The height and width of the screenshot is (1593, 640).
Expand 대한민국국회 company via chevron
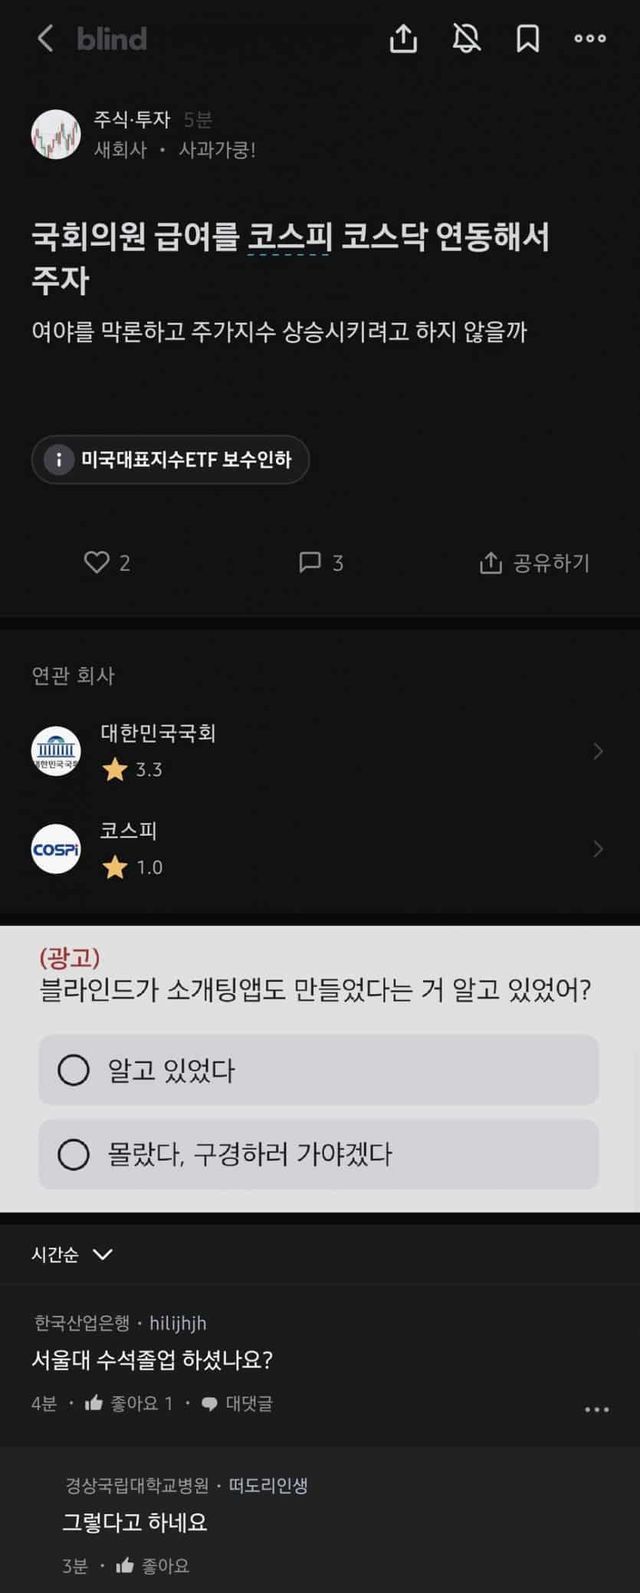[x=598, y=751]
